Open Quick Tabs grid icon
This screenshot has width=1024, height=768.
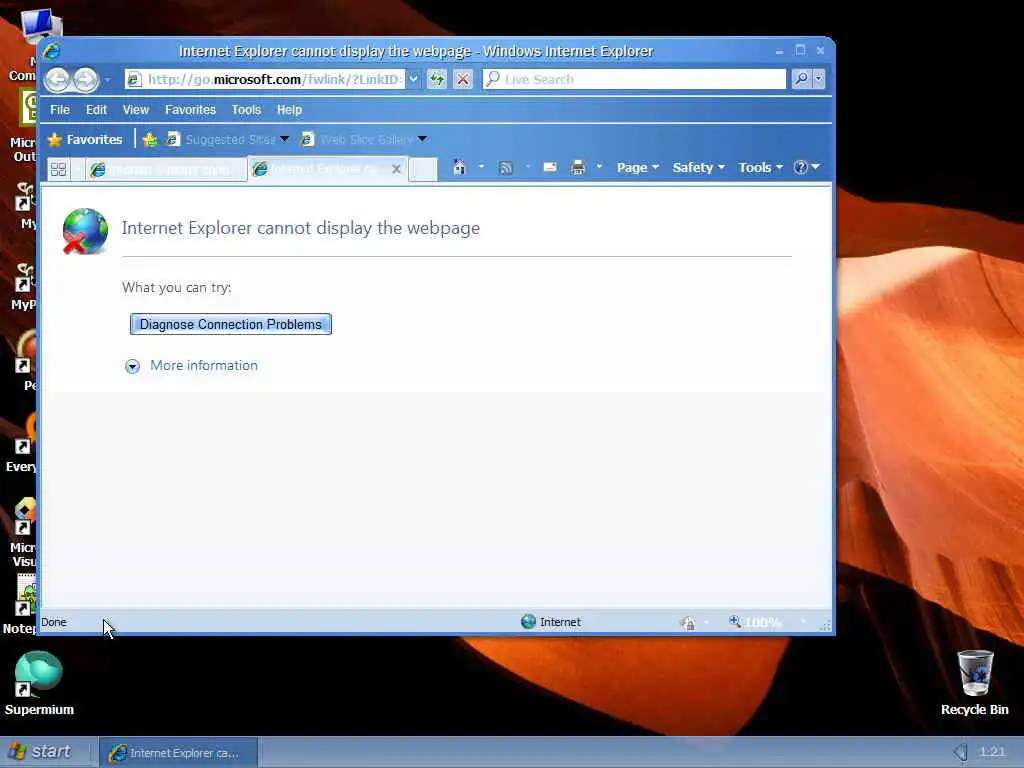tap(58, 169)
